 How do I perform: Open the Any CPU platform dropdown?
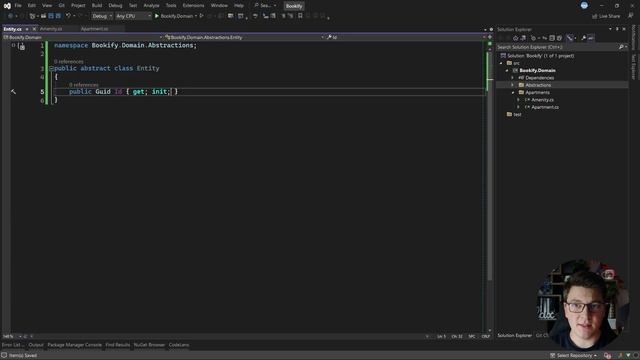(133, 16)
